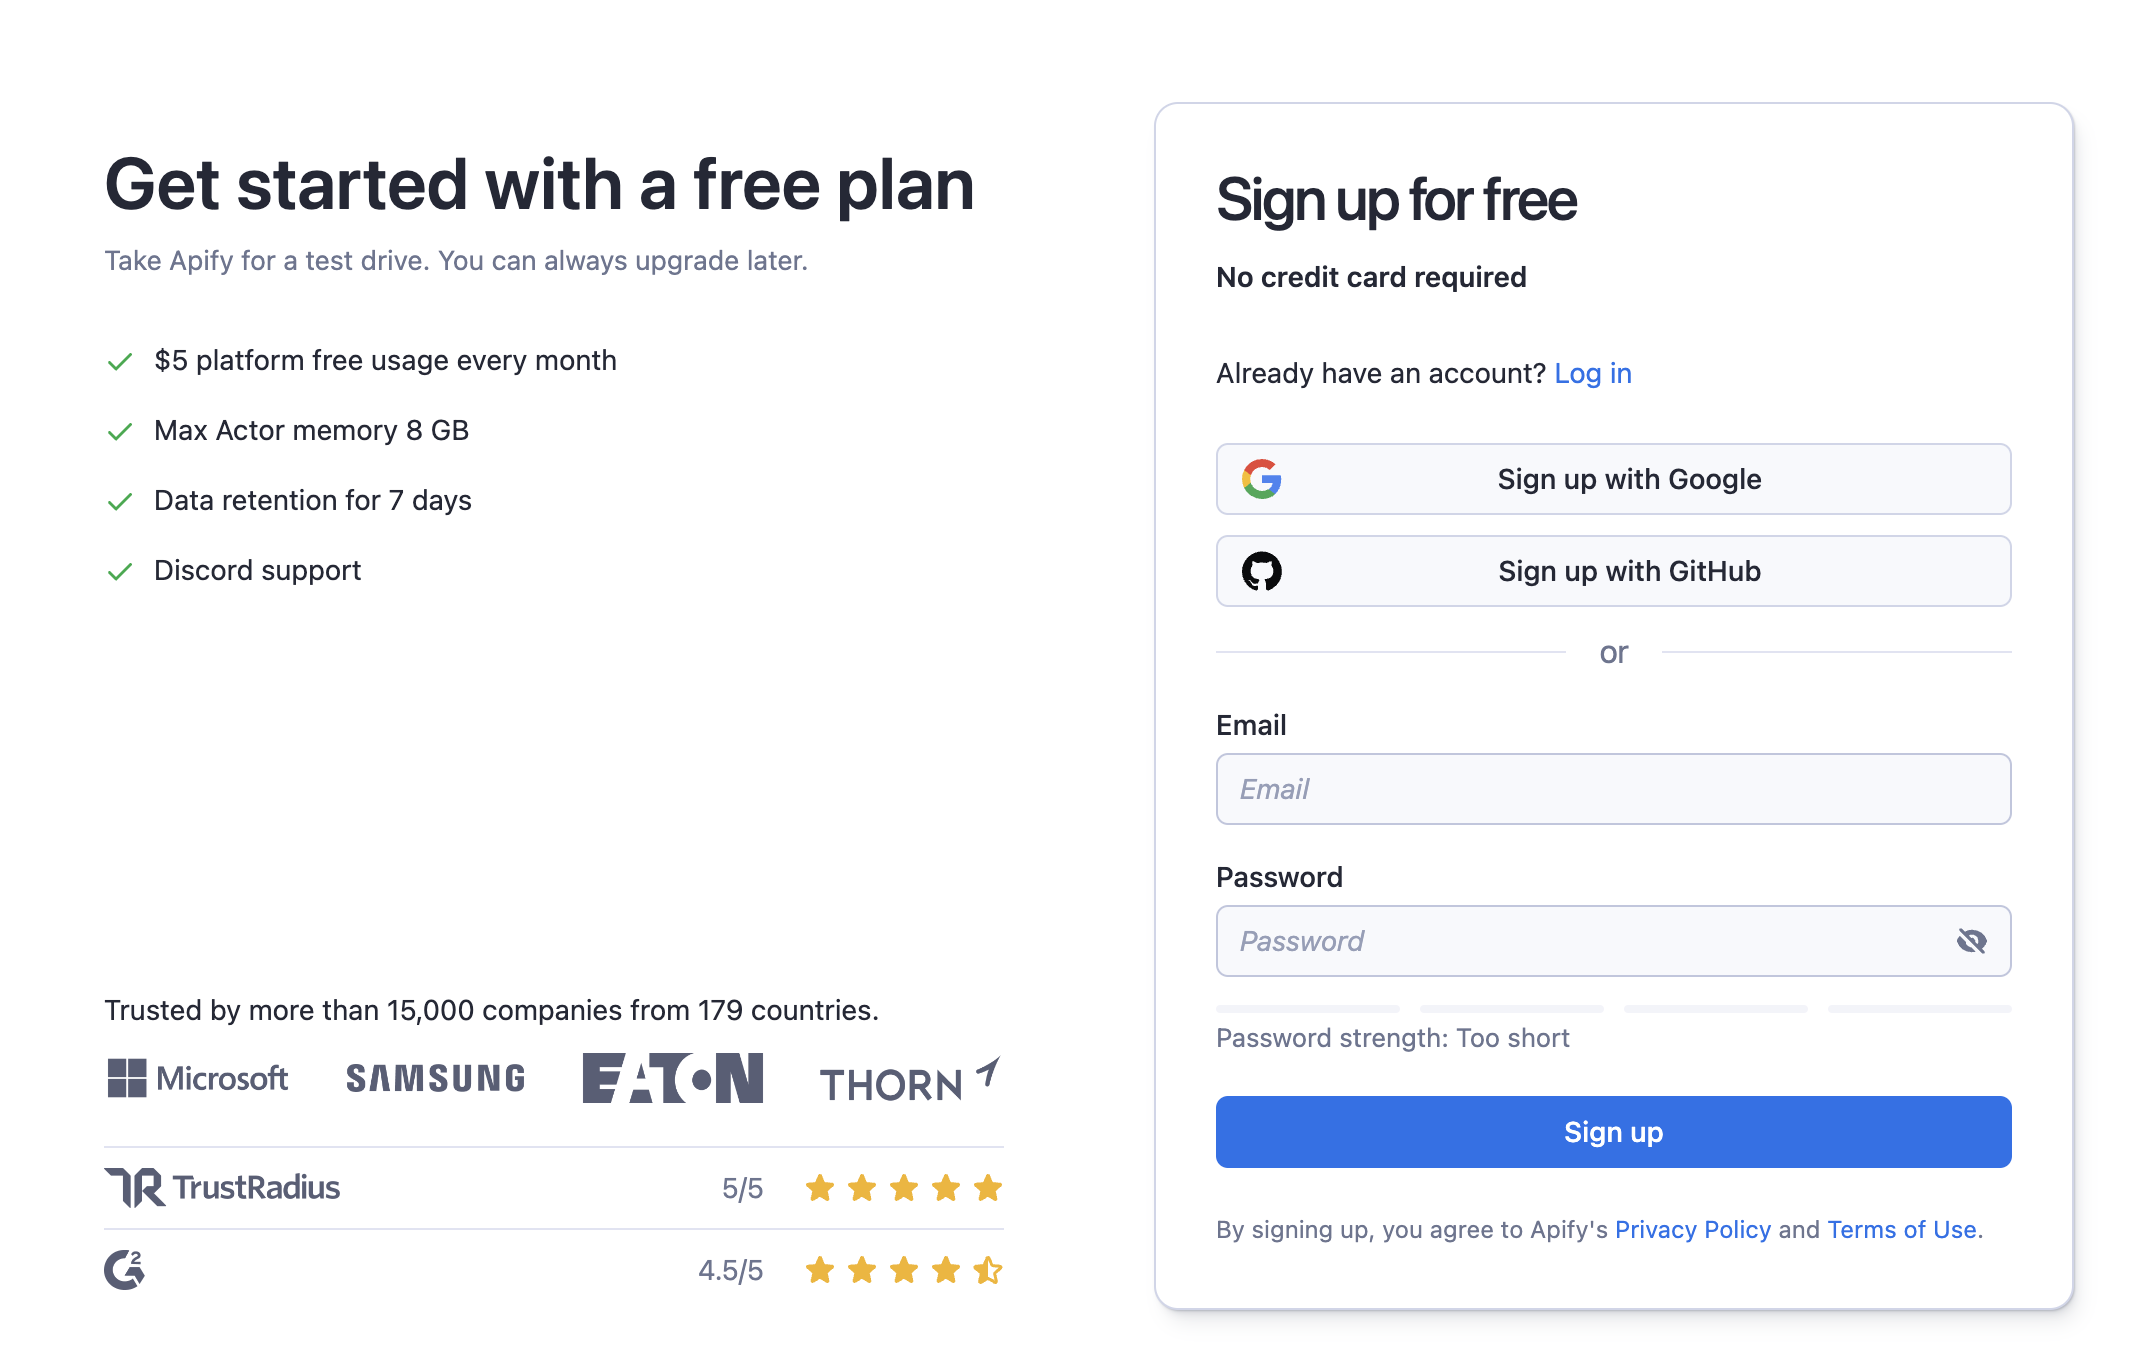Image resolution: width=2146 pixels, height=1364 pixels.
Task: Click the G2 rating logo
Action: (124, 1270)
